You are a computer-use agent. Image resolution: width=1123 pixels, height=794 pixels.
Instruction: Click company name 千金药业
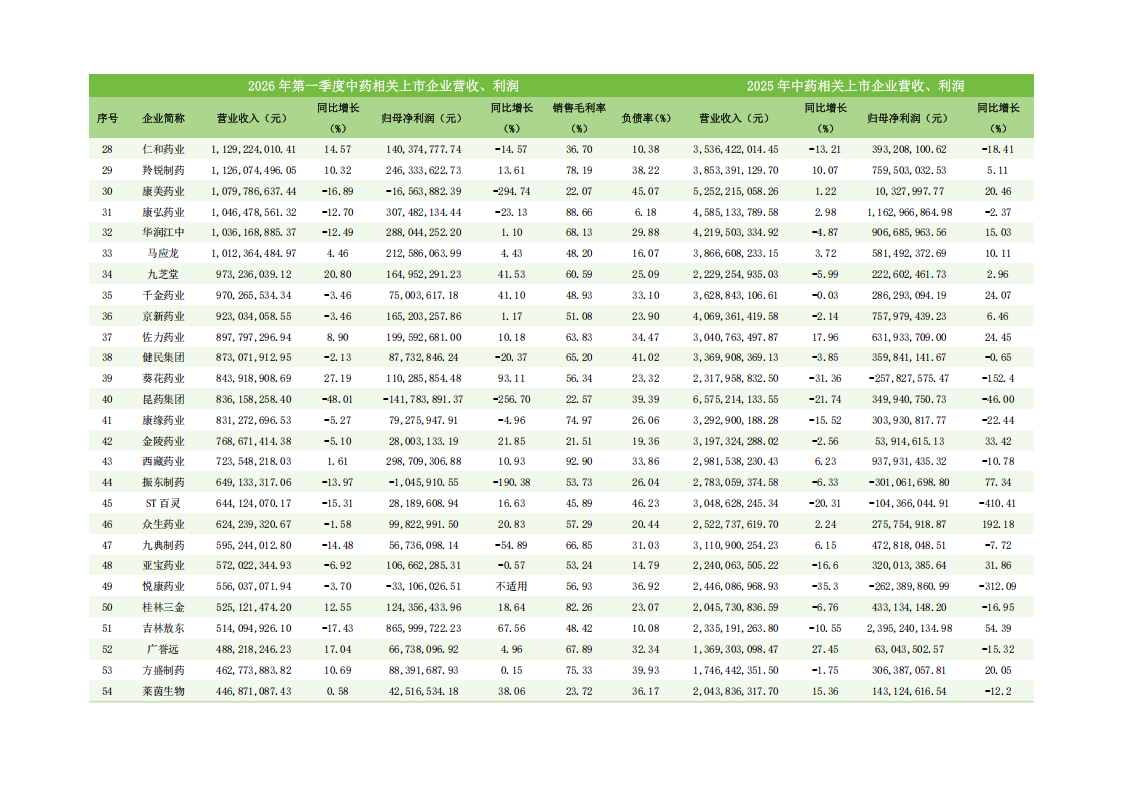(x=163, y=295)
